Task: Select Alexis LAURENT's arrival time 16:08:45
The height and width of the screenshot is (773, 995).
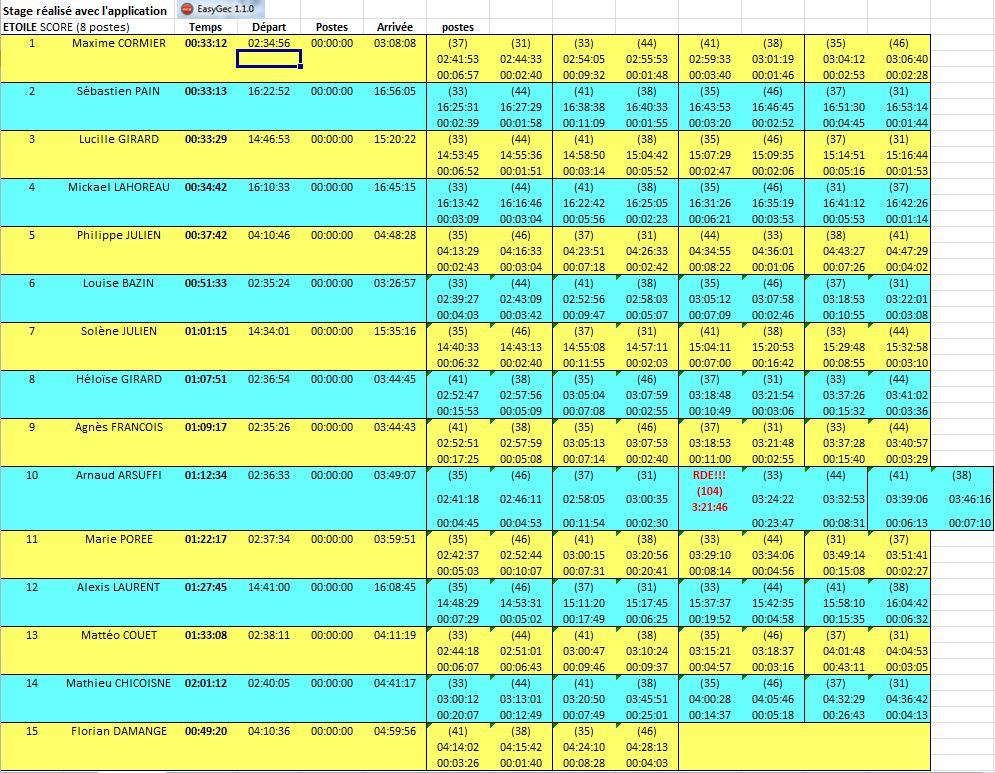Action: tap(395, 587)
